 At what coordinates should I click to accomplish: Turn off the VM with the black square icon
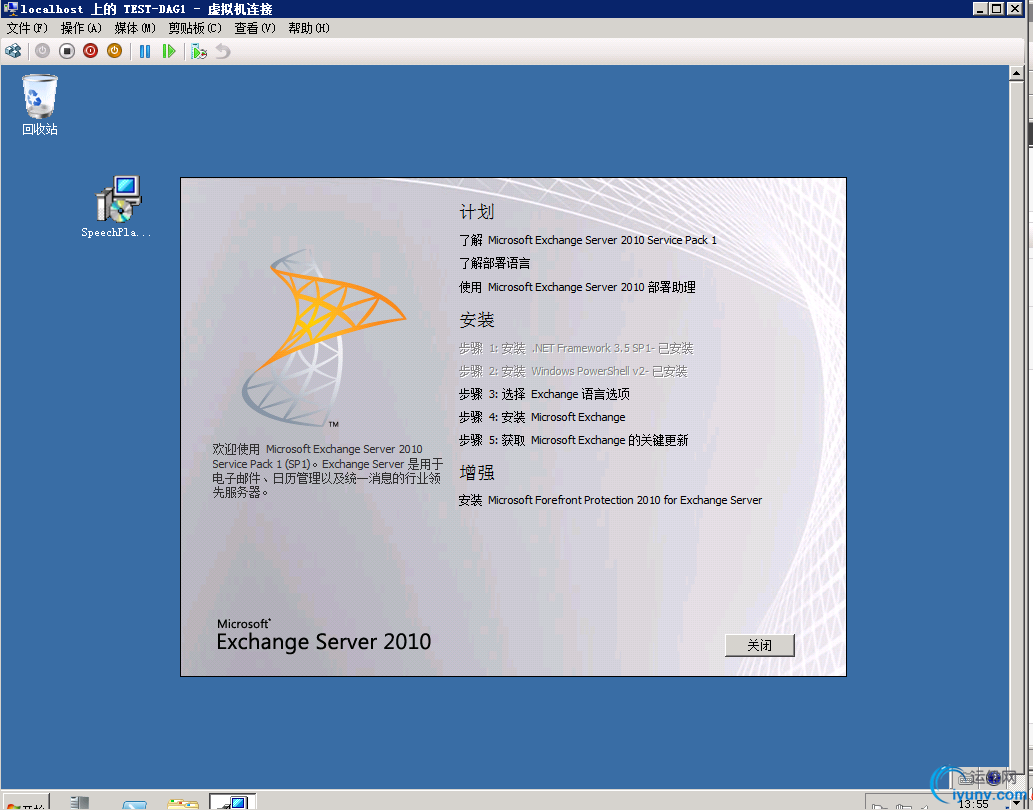tap(67, 51)
